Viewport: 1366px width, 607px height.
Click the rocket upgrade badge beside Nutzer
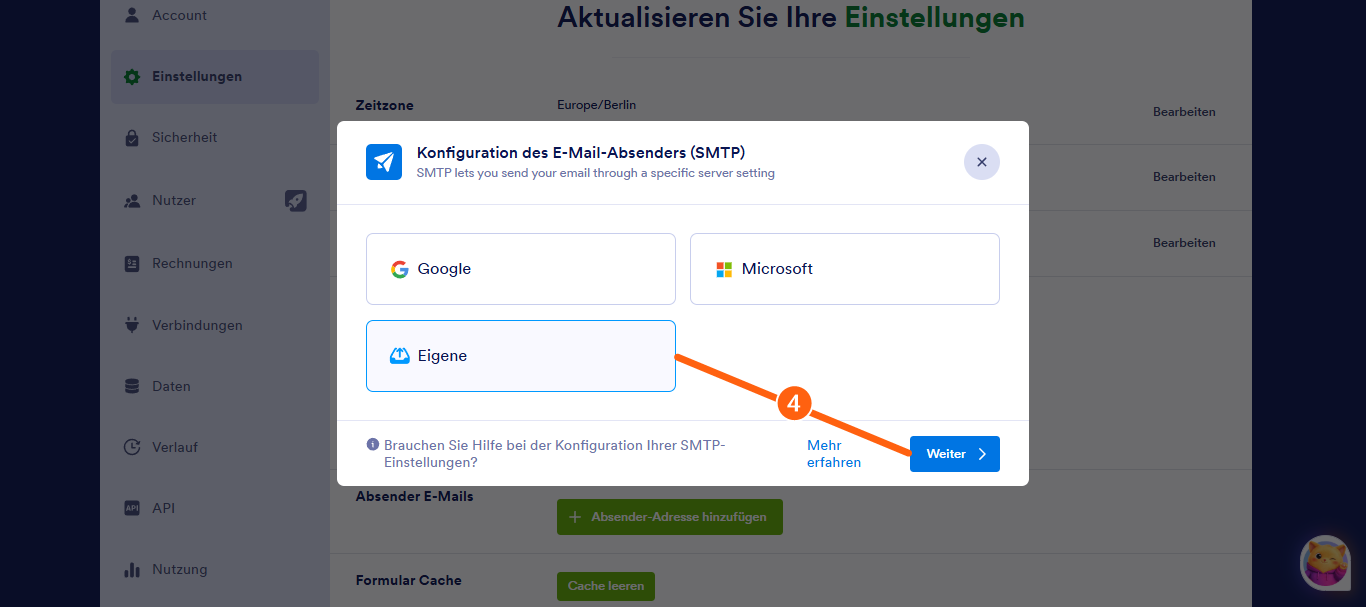click(x=296, y=200)
